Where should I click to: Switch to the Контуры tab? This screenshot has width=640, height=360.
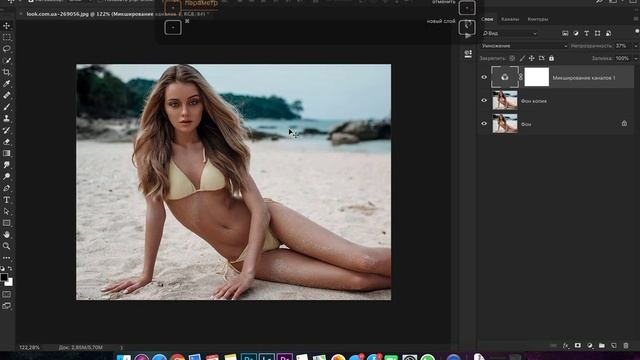coord(538,19)
